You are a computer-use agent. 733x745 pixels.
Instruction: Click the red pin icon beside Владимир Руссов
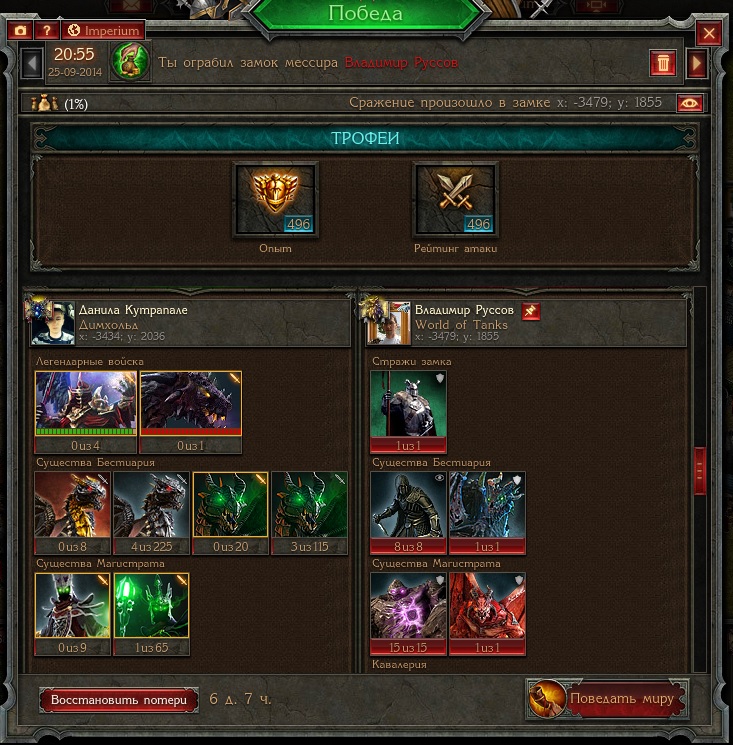(531, 311)
